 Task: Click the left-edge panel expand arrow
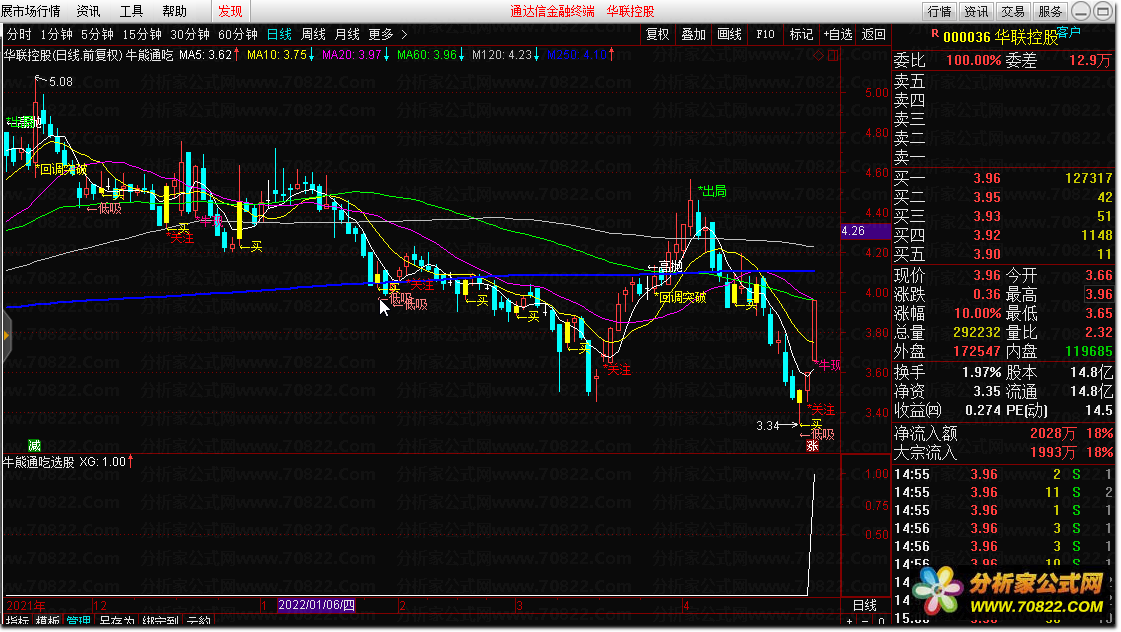pyautogui.click(x=6, y=335)
